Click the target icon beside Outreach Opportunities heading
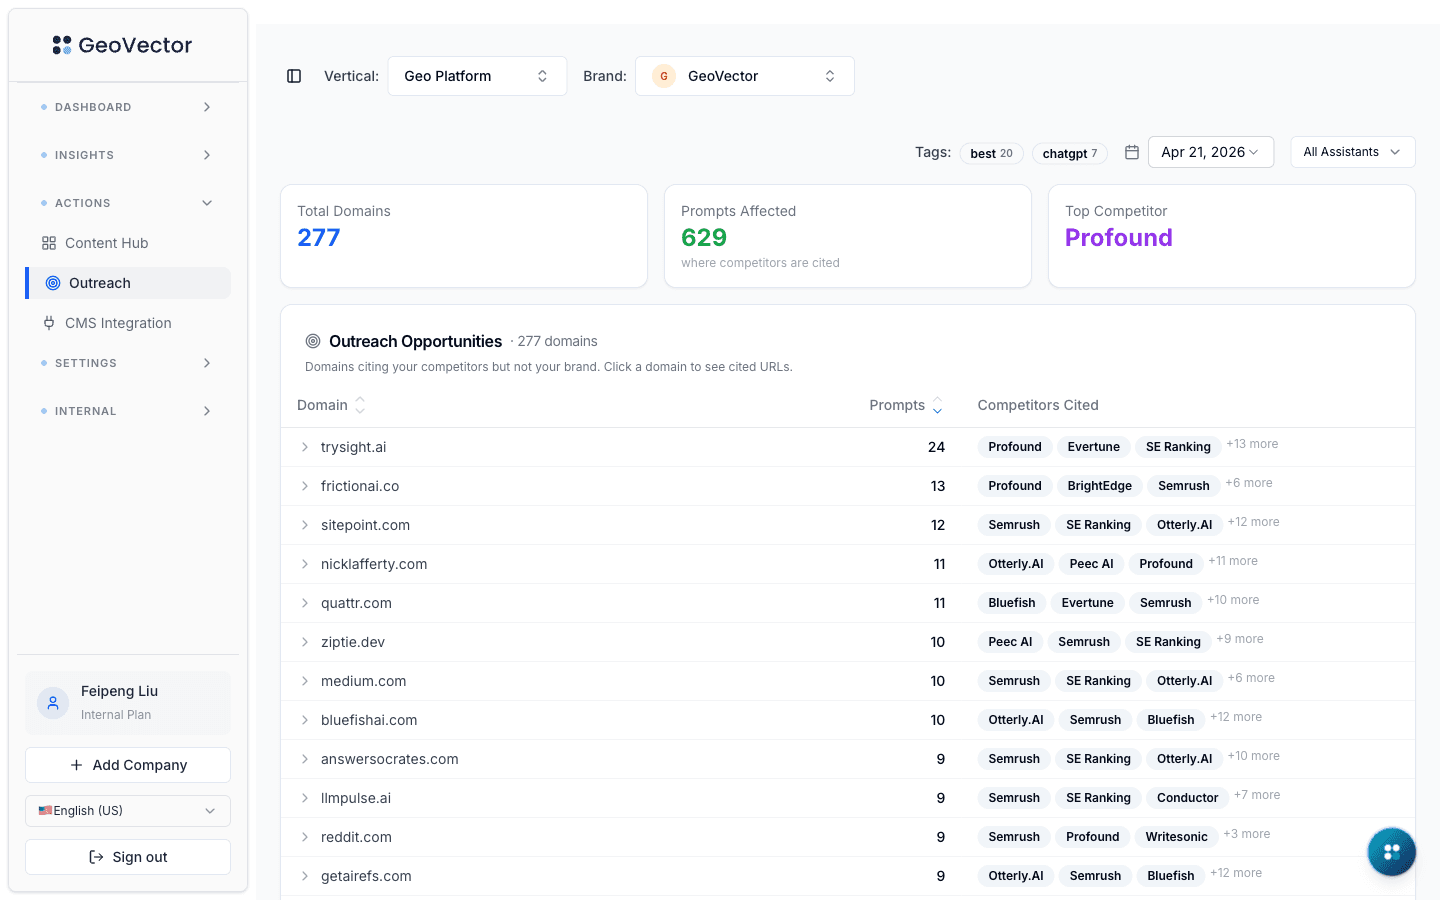The width and height of the screenshot is (1440, 900). (311, 341)
